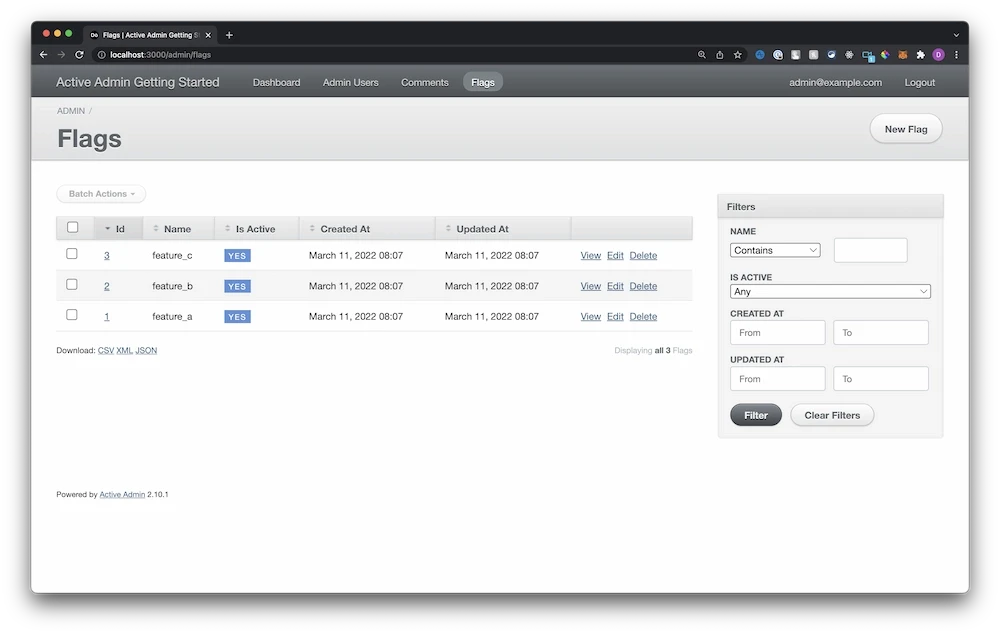Select all rows with the header checkbox
This screenshot has height=634, width=1000.
(x=72, y=227)
